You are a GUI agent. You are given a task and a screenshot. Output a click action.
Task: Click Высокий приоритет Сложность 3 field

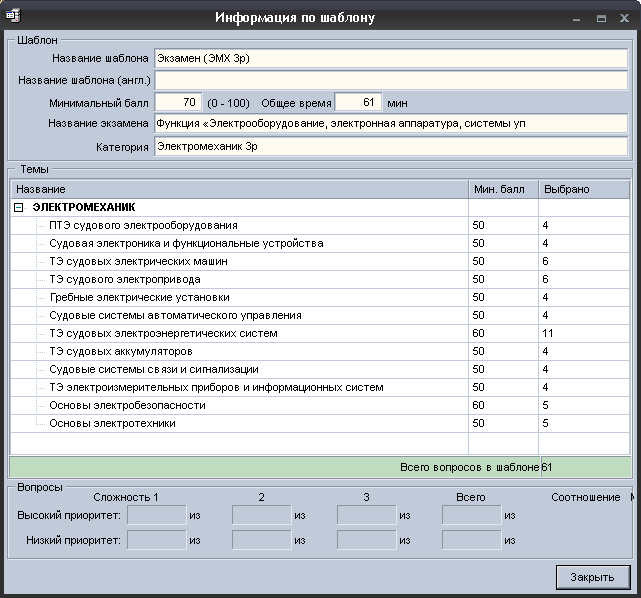click(x=367, y=515)
